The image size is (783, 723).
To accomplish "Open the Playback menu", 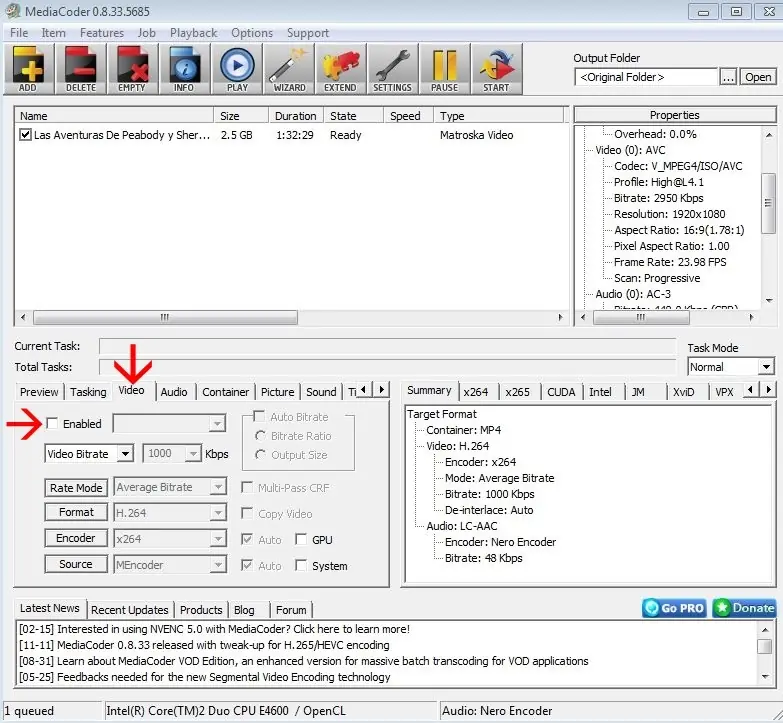I will click(x=194, y=33).
